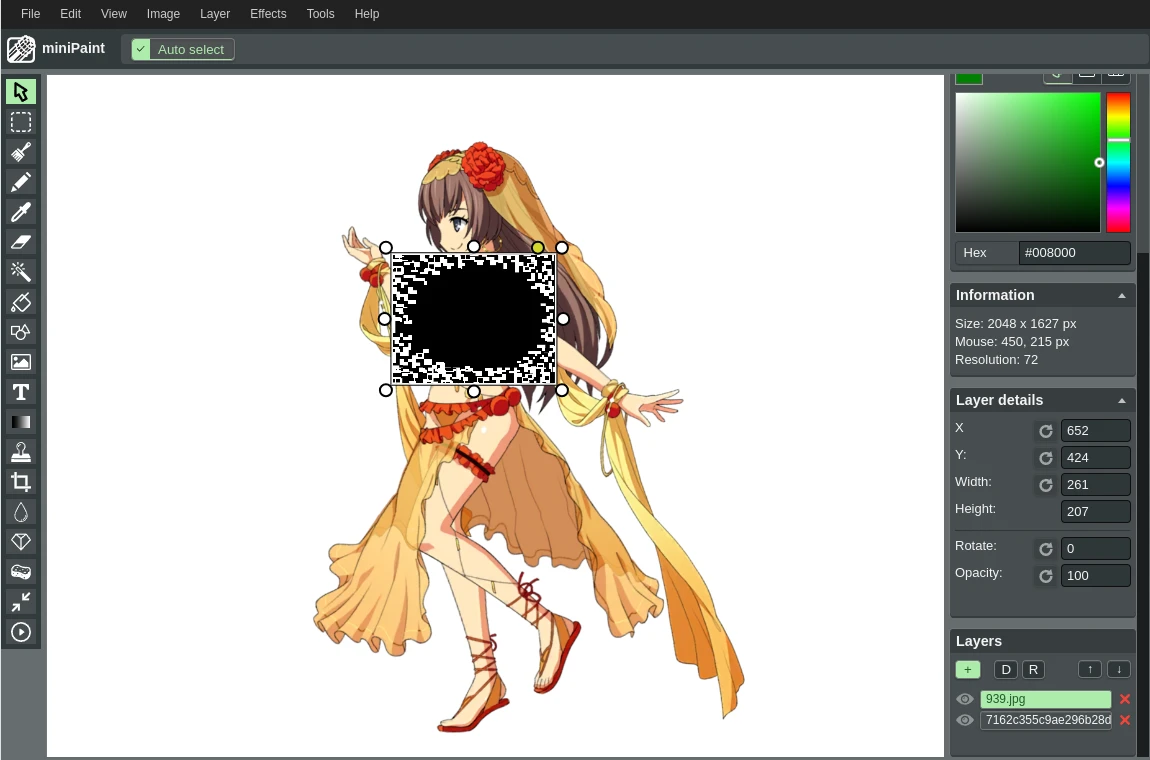This screenshot has height=760, width=1150.
Task: Switch to the Eraser tool
Action: pos(21,241)
